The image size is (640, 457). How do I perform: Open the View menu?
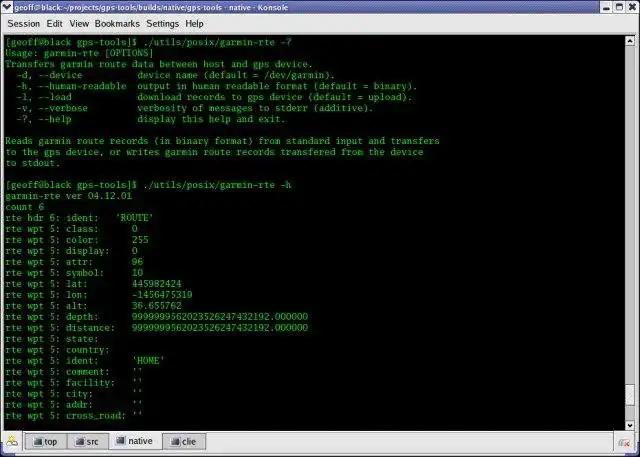click(79, 24)
